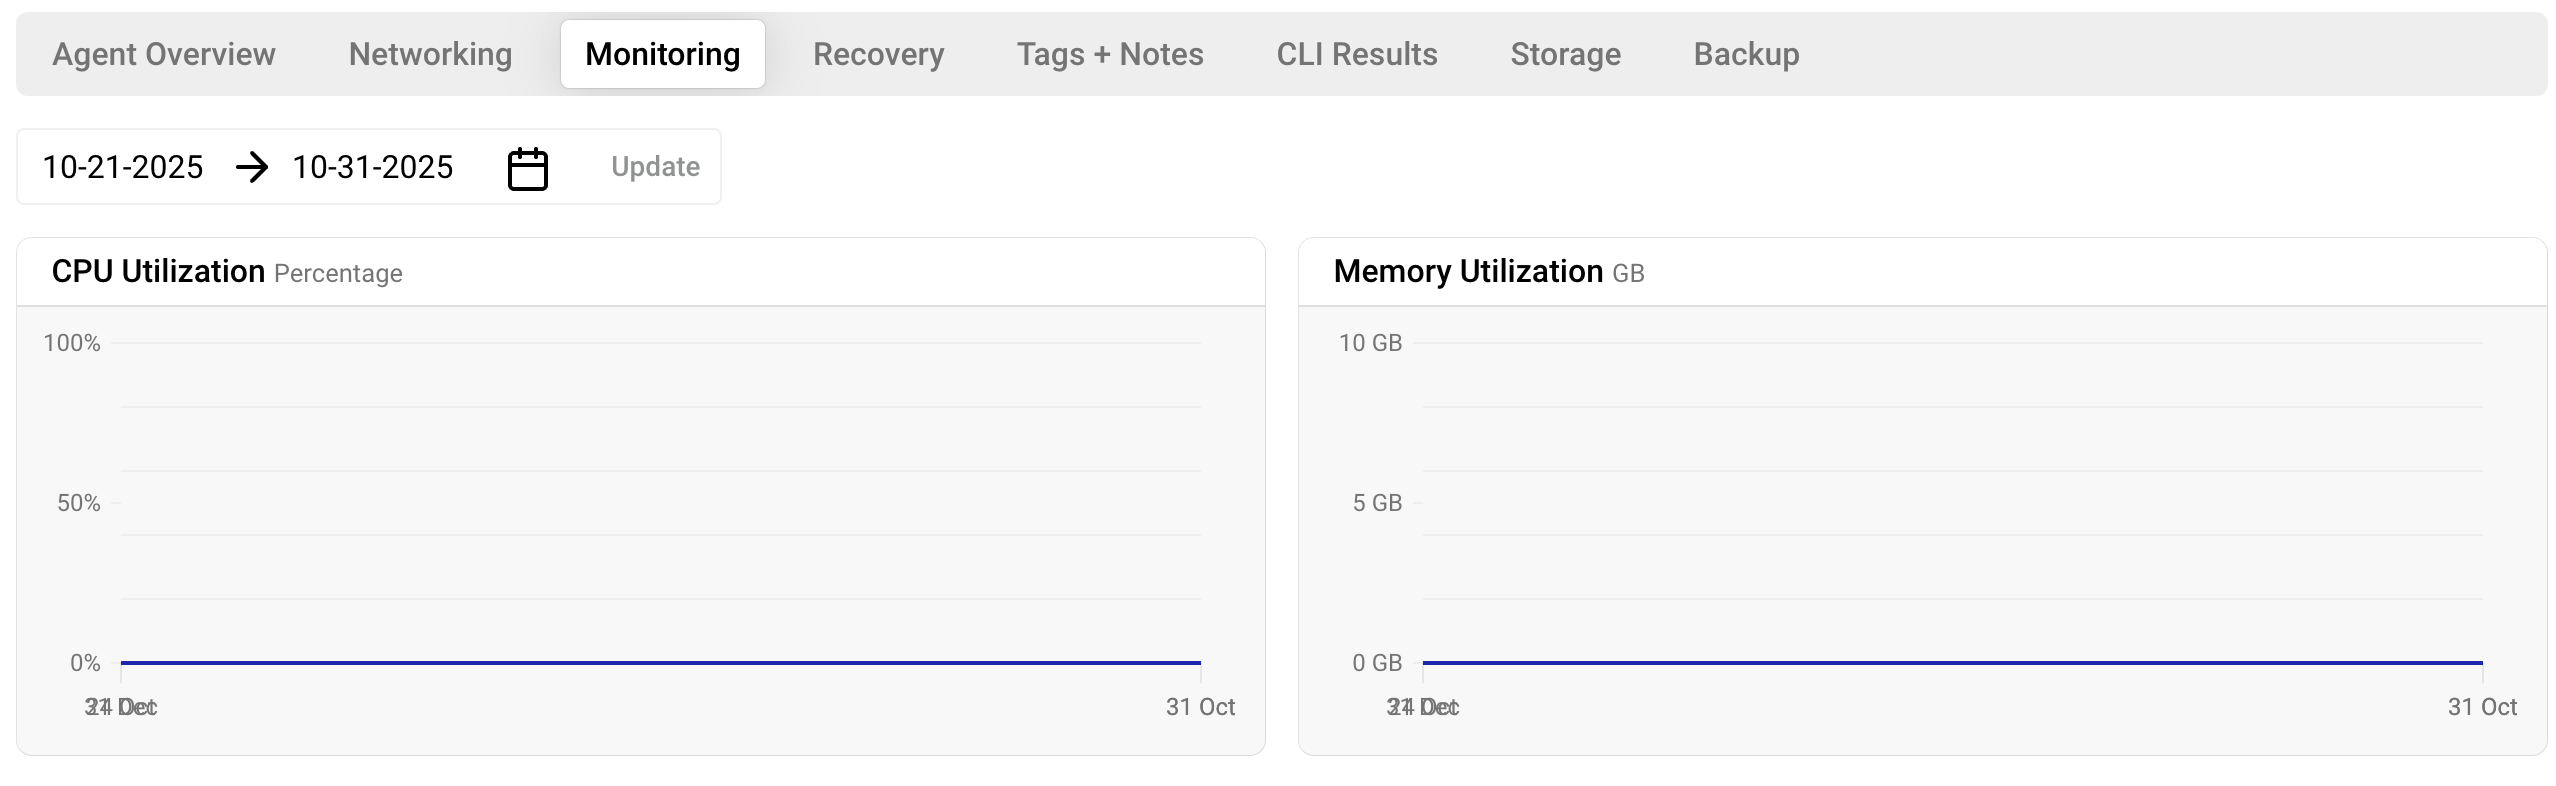This screenshot has width=2556, height=786.
Task: Click the Memory chart's blue data line
Action: click(1952, 662)
